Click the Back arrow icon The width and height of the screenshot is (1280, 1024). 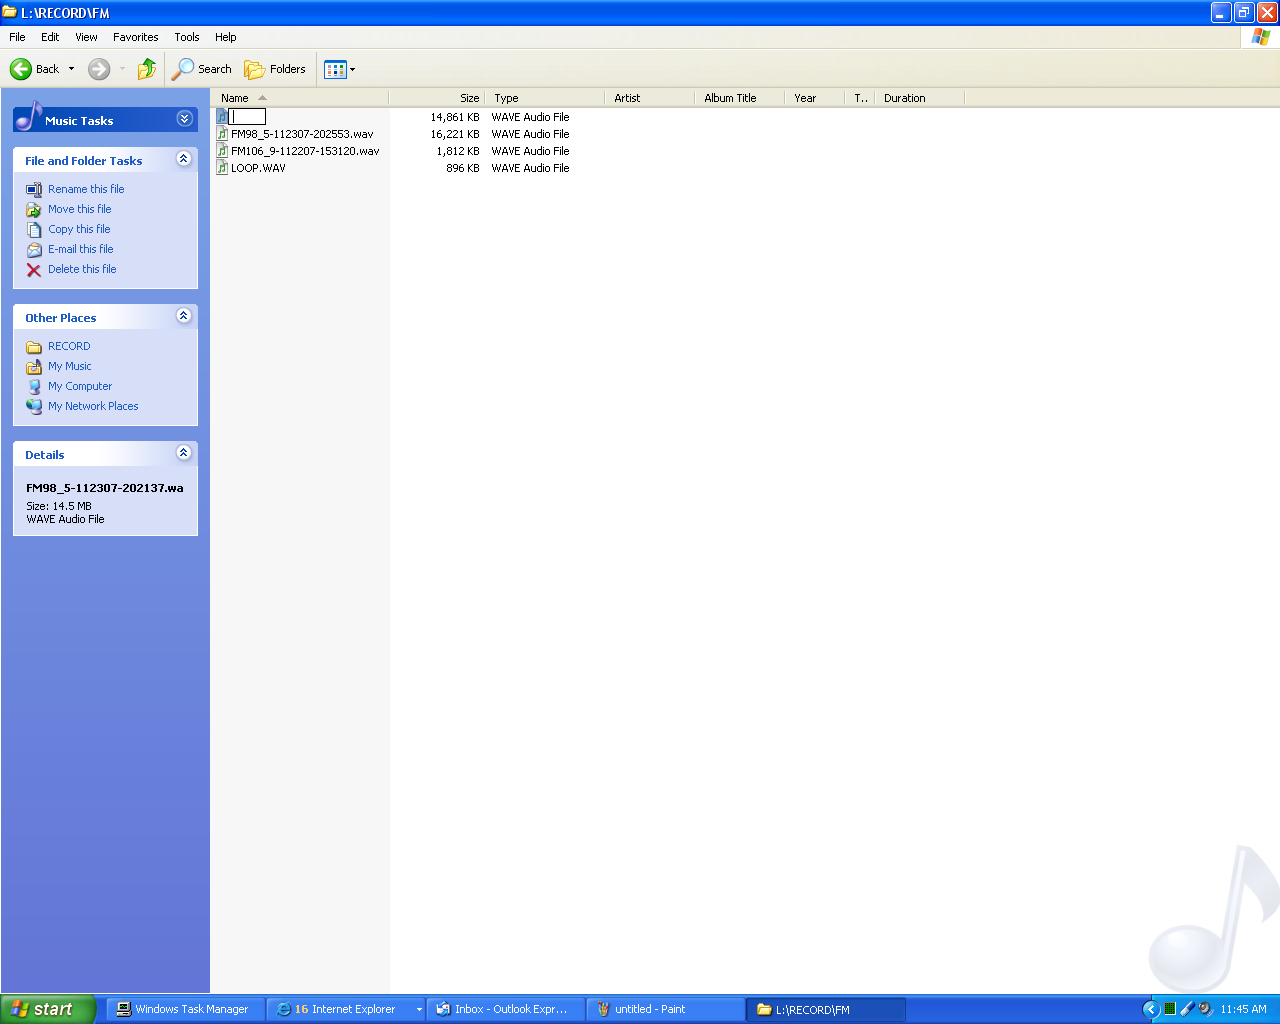click(21, 69)
